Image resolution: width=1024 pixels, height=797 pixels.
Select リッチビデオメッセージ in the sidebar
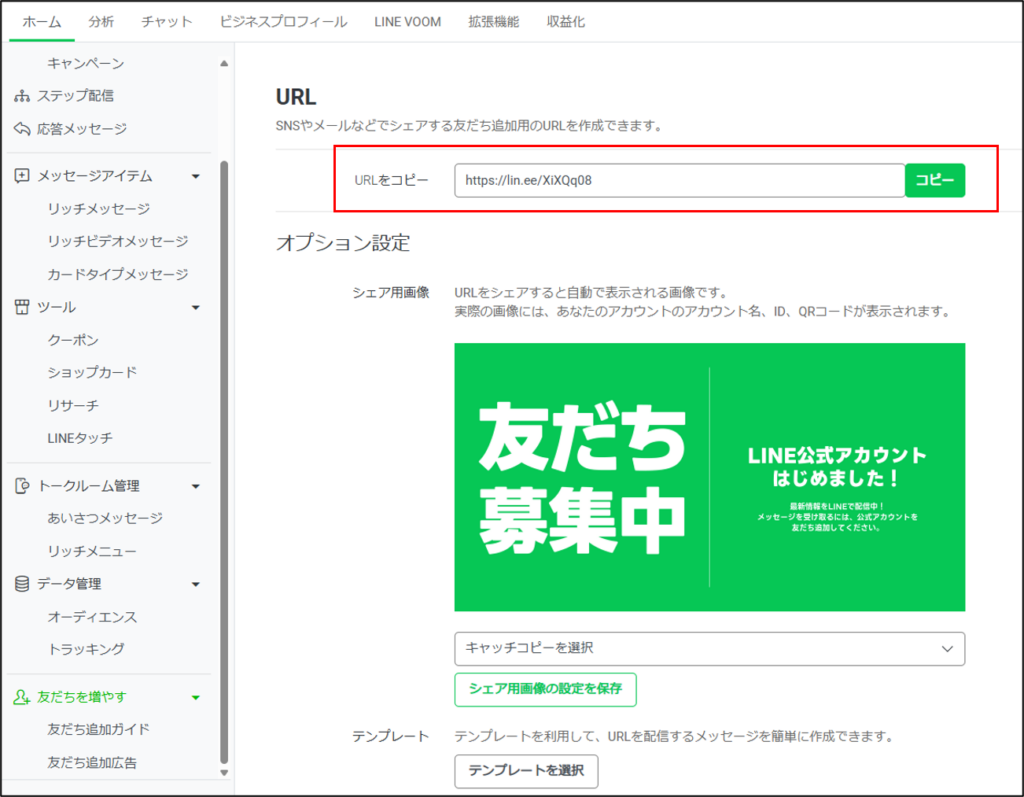point(118,241)
